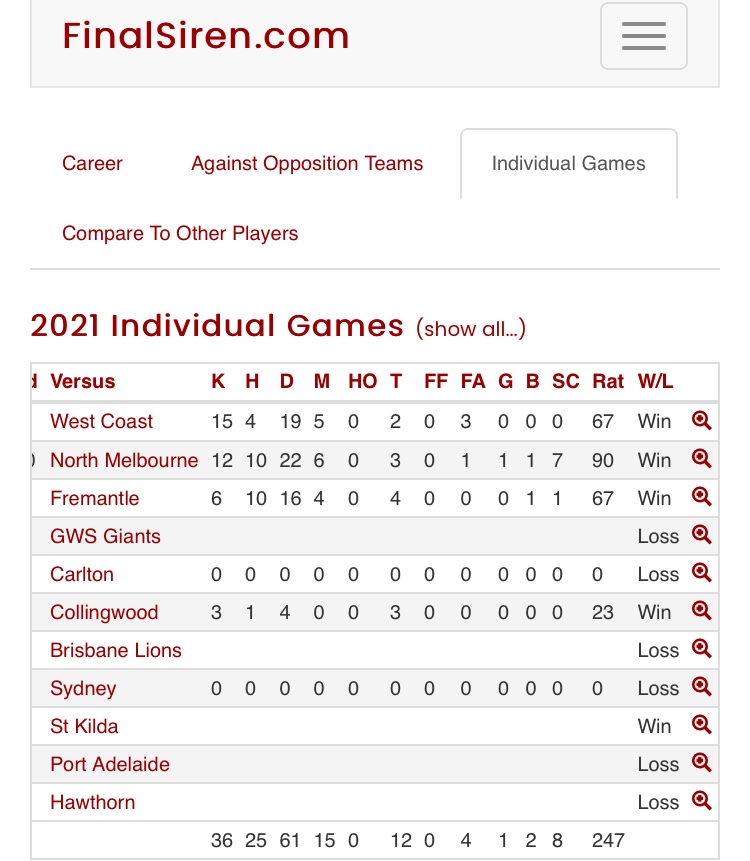Open Against Opposition Teams tab
Image resolution: width=750 pixels, height=861 pixels.
coord(307,164)
